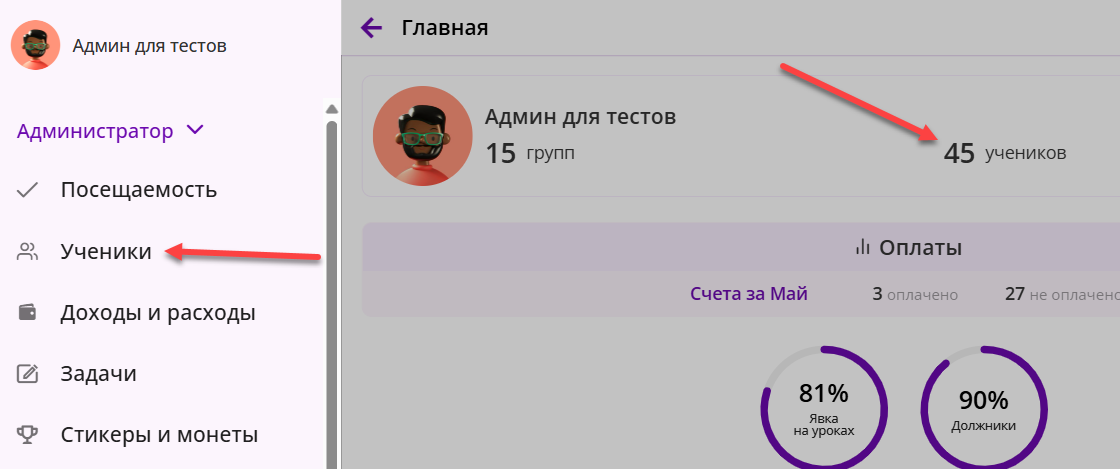This screenshot has width=1120, height=469.
Task: Click the wallet icon for Доходы и расходы
Action: pos(27,313)
